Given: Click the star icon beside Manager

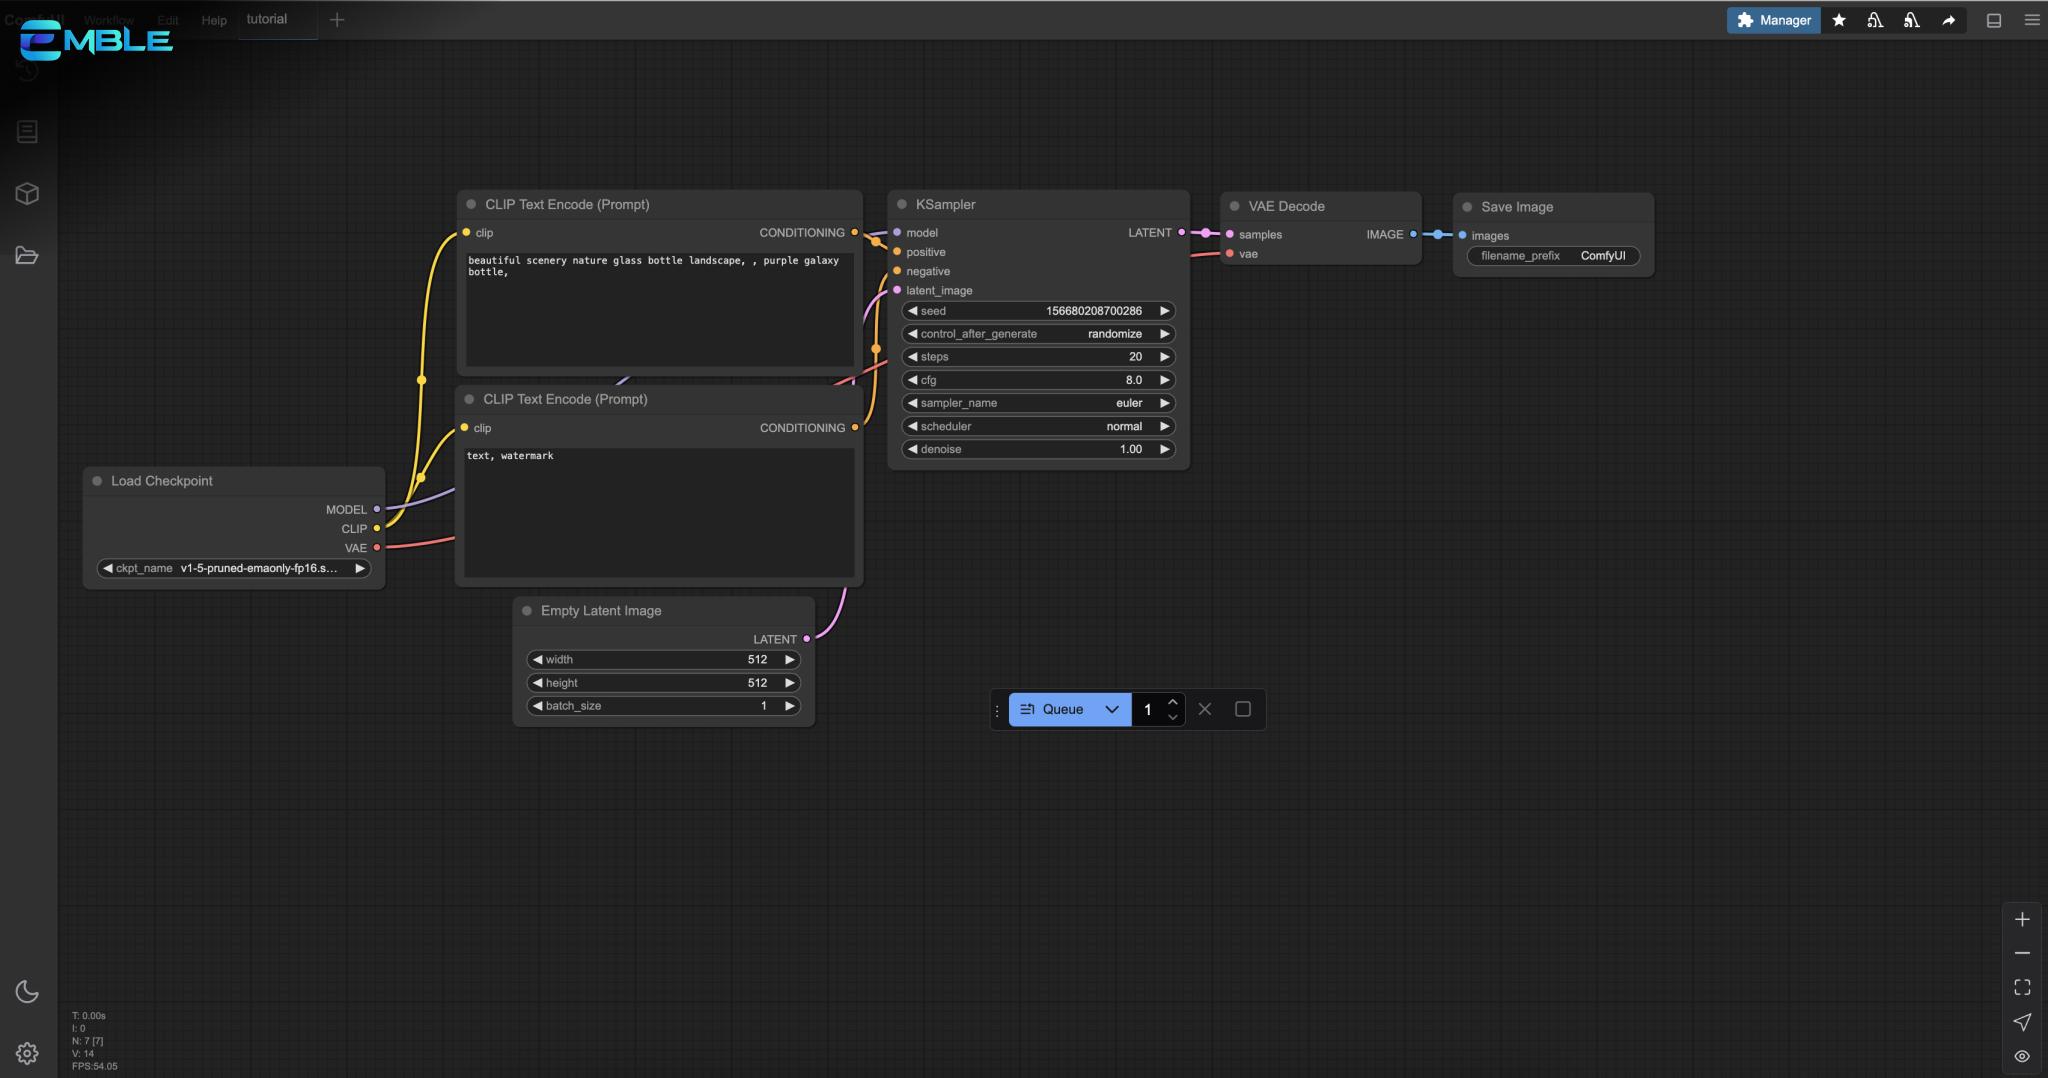Looking at the screenshot, I should tap(1839, 20).
